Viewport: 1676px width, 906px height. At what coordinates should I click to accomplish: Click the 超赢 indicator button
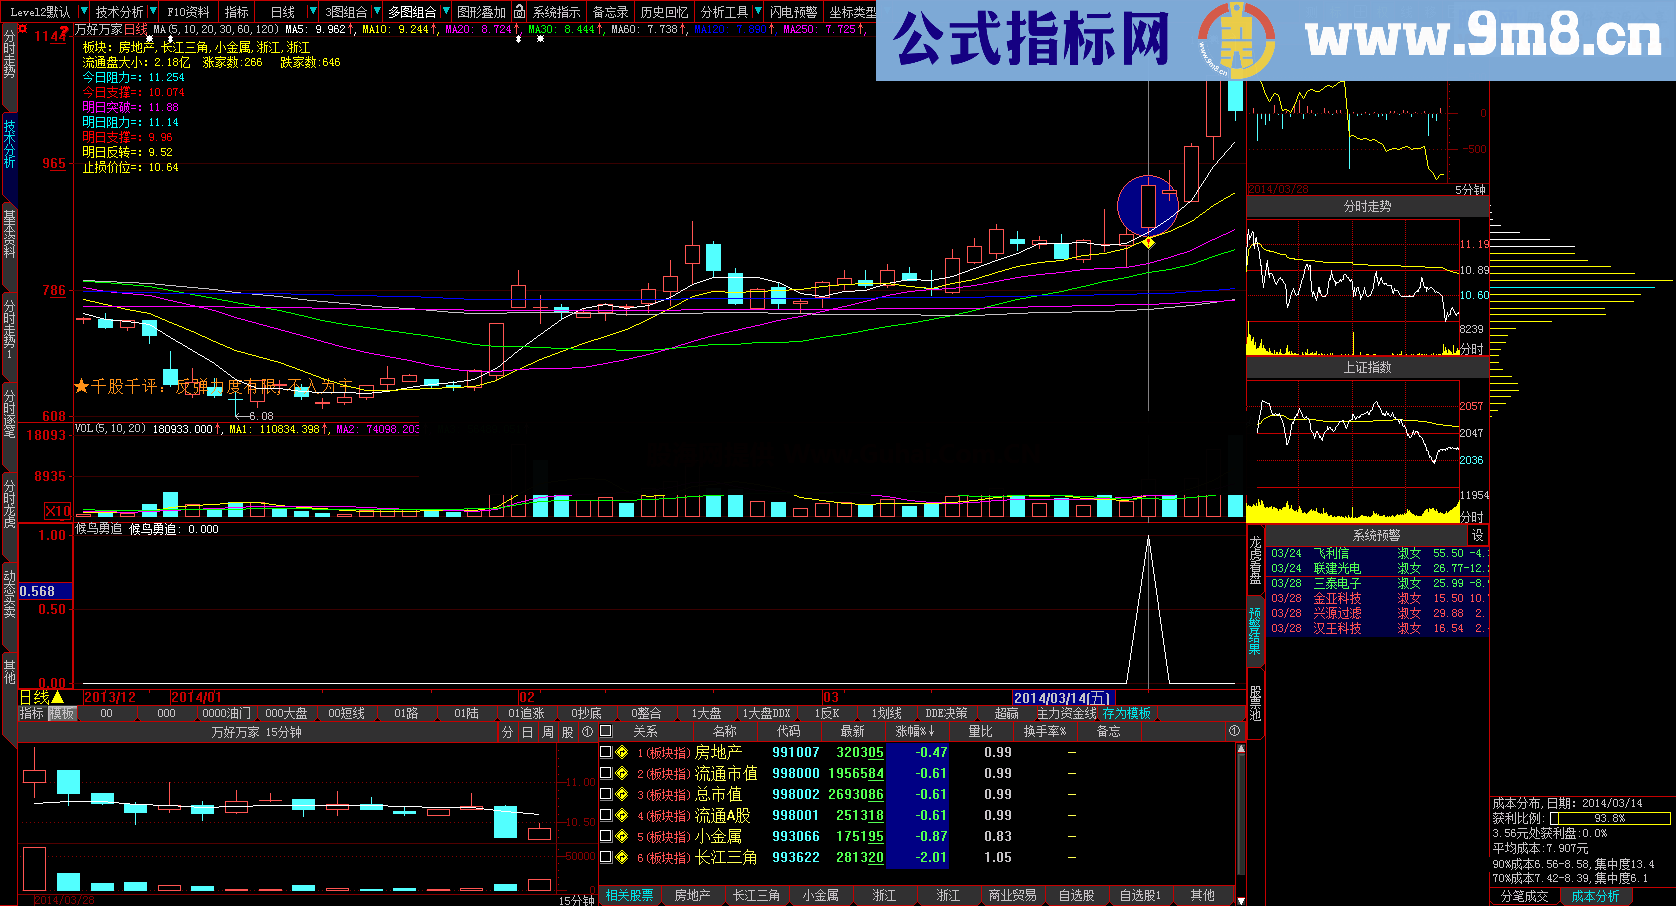click(x=1006, y=713)
